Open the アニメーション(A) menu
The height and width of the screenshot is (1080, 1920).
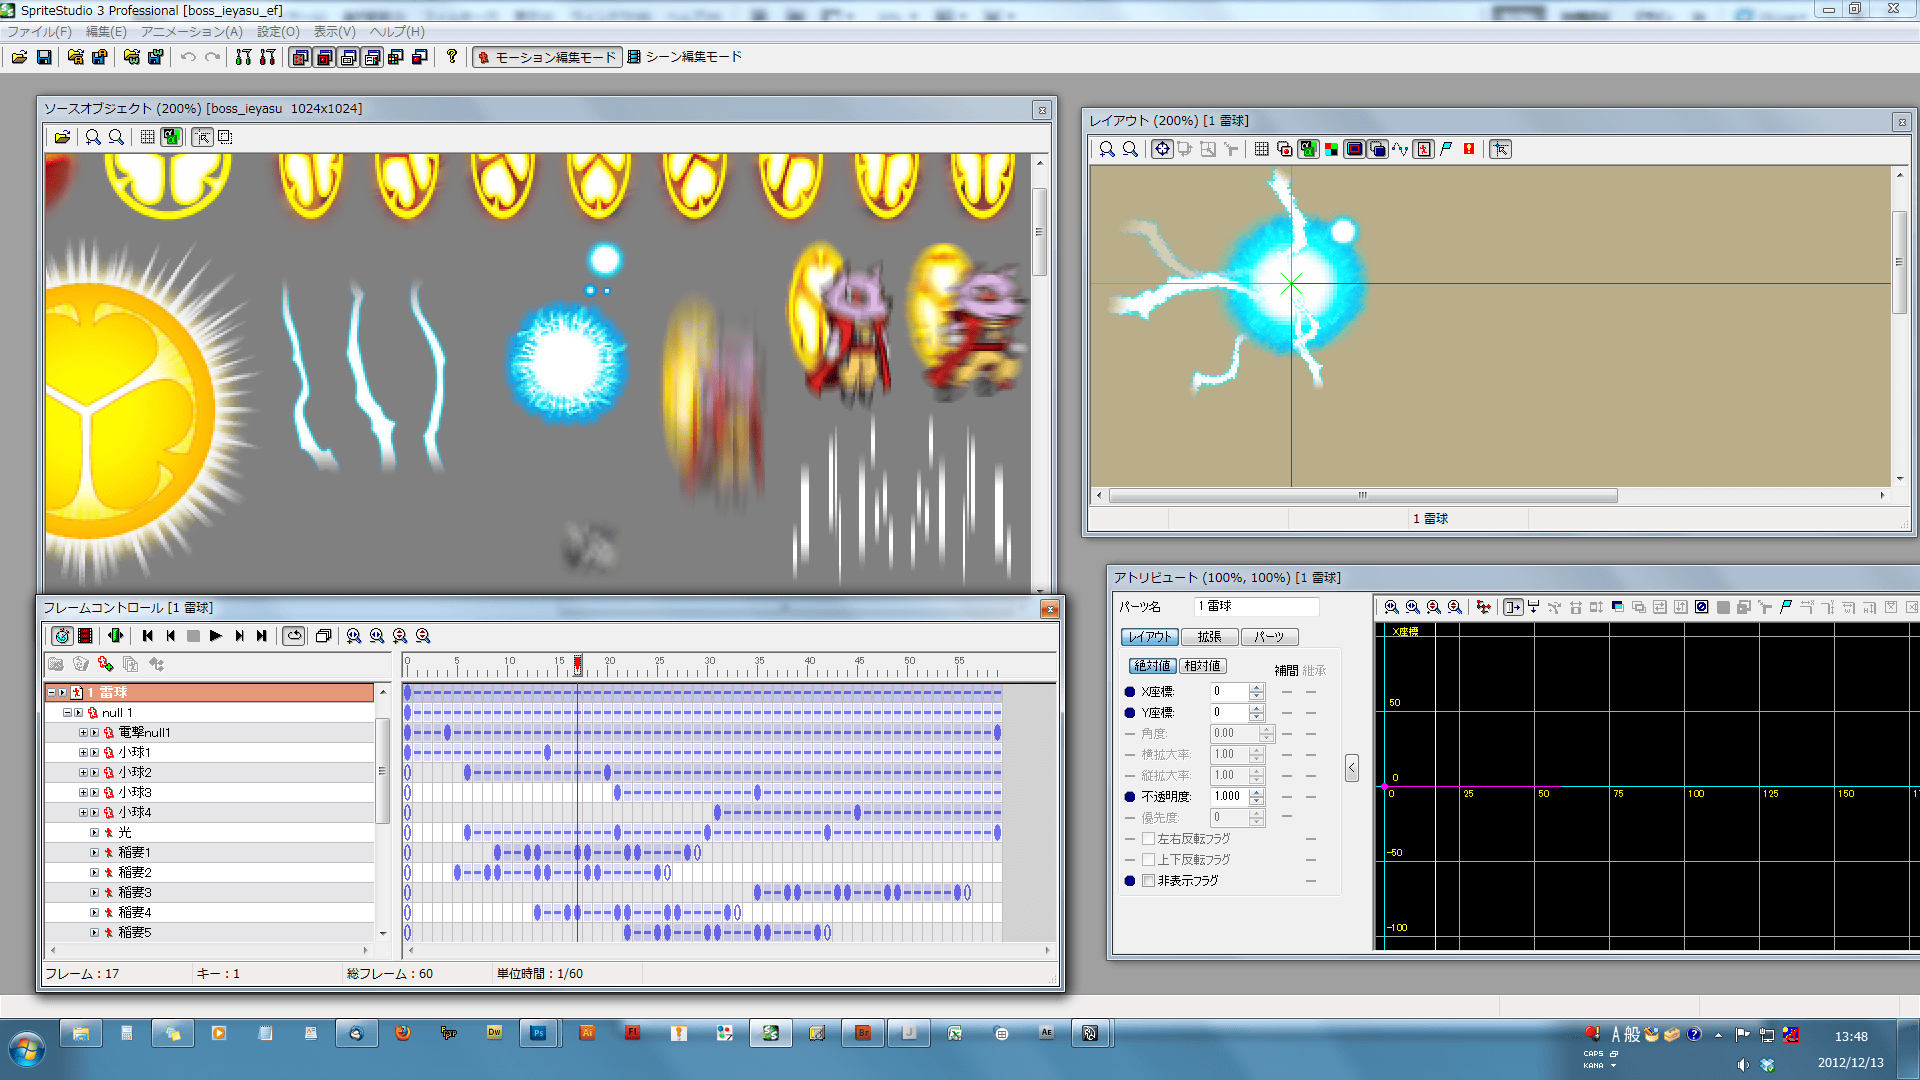pyautogui.click(x=192, y=32)
